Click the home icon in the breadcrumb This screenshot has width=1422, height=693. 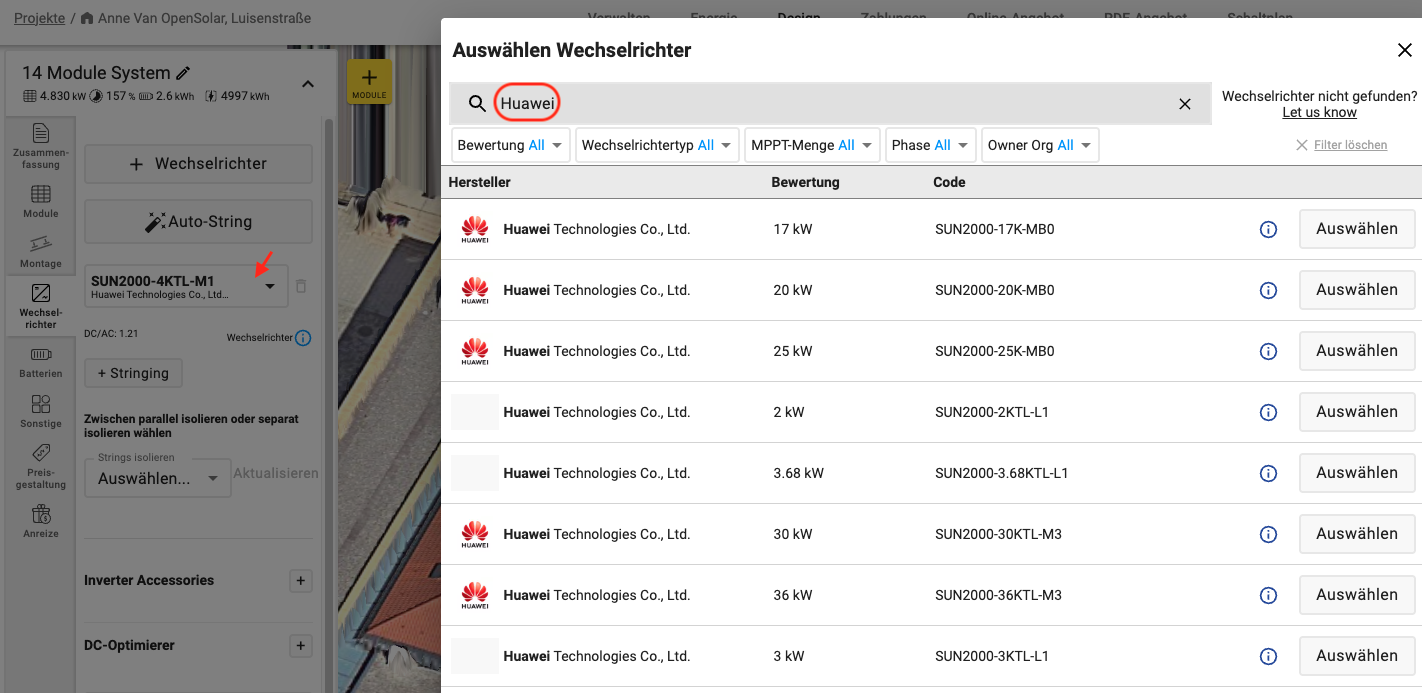pos(87,18)
